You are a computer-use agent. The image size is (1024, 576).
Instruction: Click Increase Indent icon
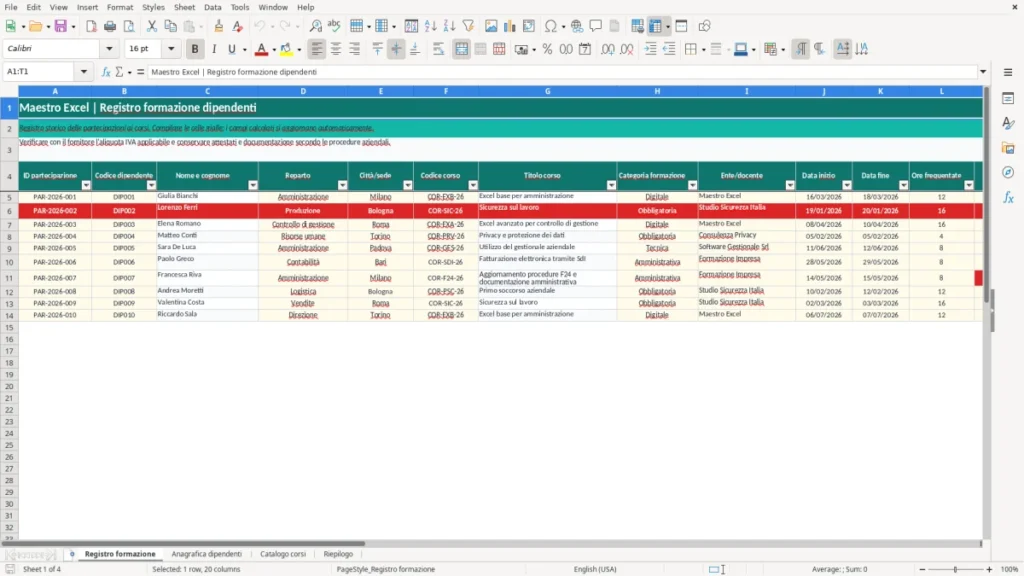pyautogui.click(x=650, y=49)
